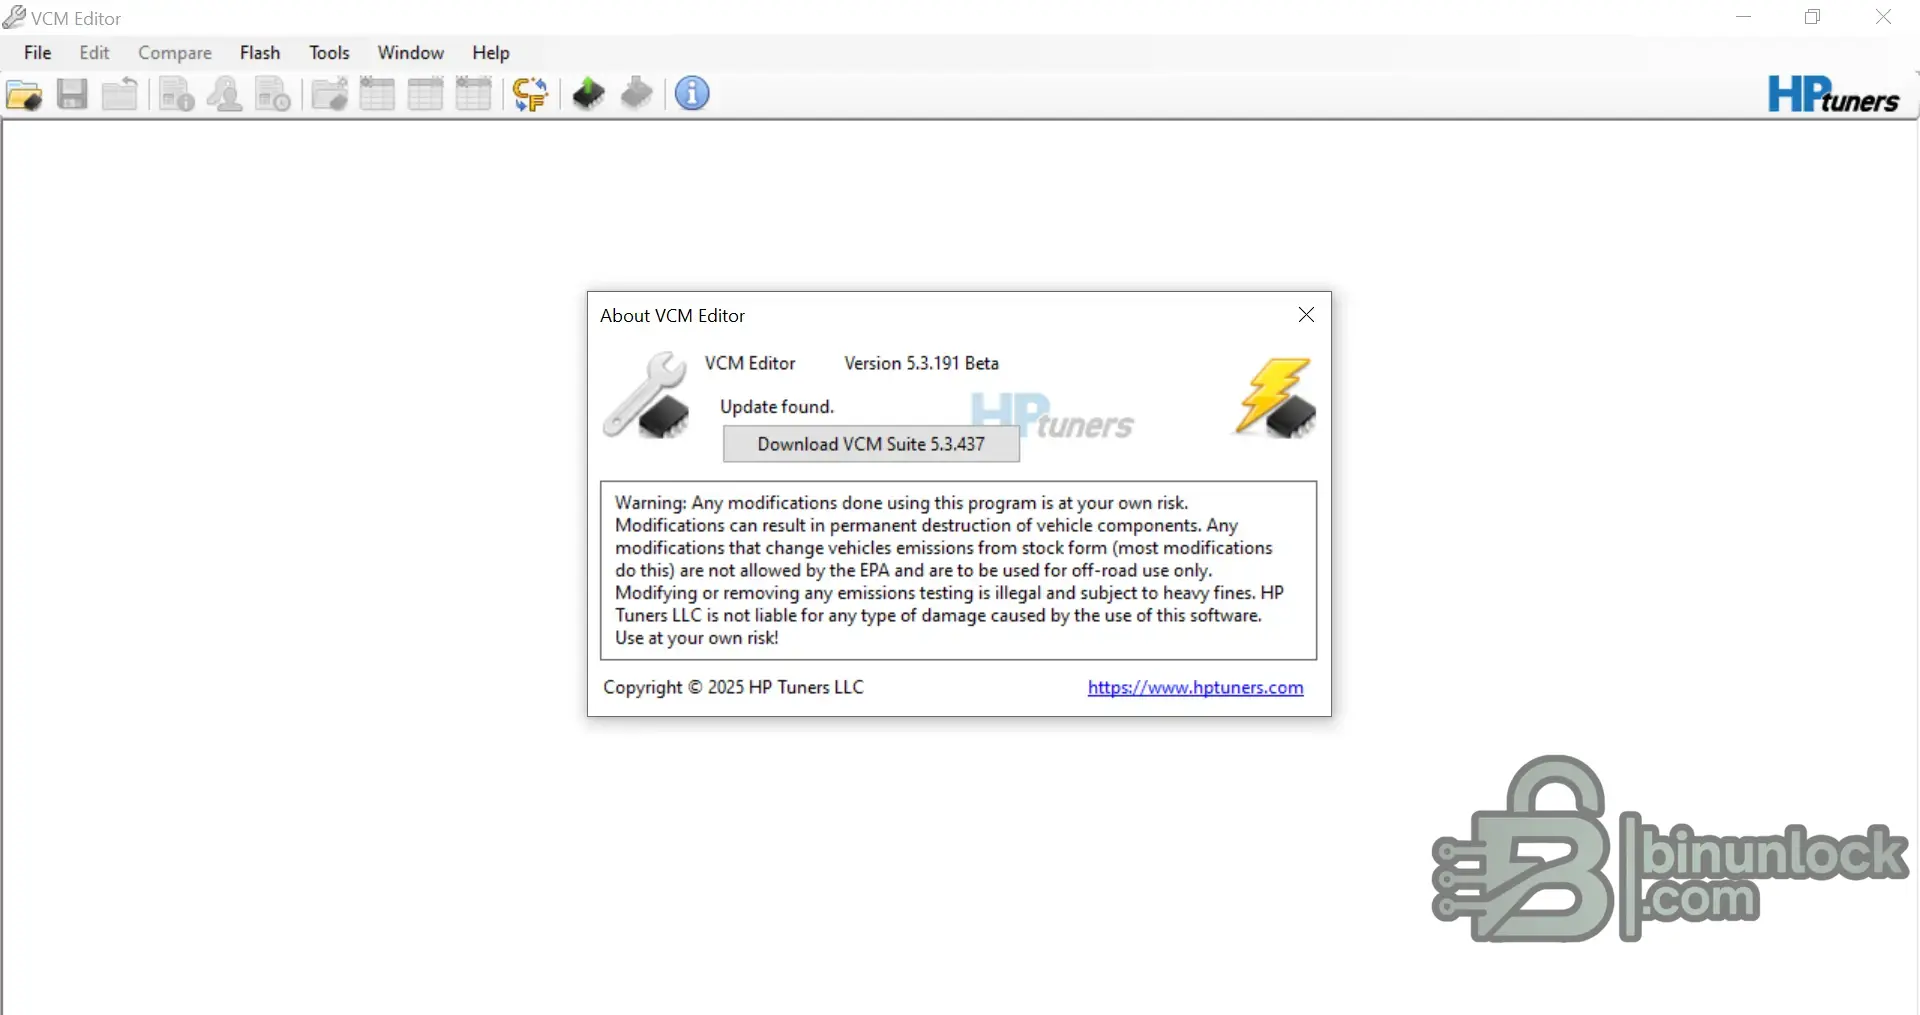Screen dimensions: 1920x1015
Task: Close the About VCM Editor dialog
Action: click(1306, 315)
